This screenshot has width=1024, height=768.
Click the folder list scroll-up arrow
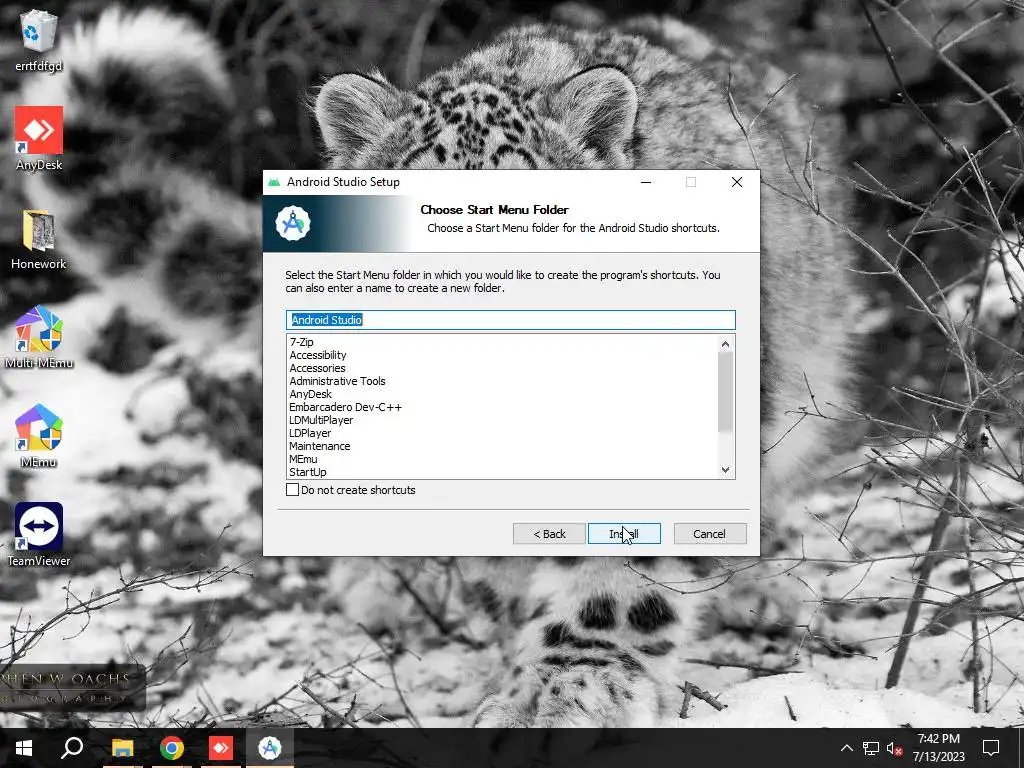tap(726, 344)
